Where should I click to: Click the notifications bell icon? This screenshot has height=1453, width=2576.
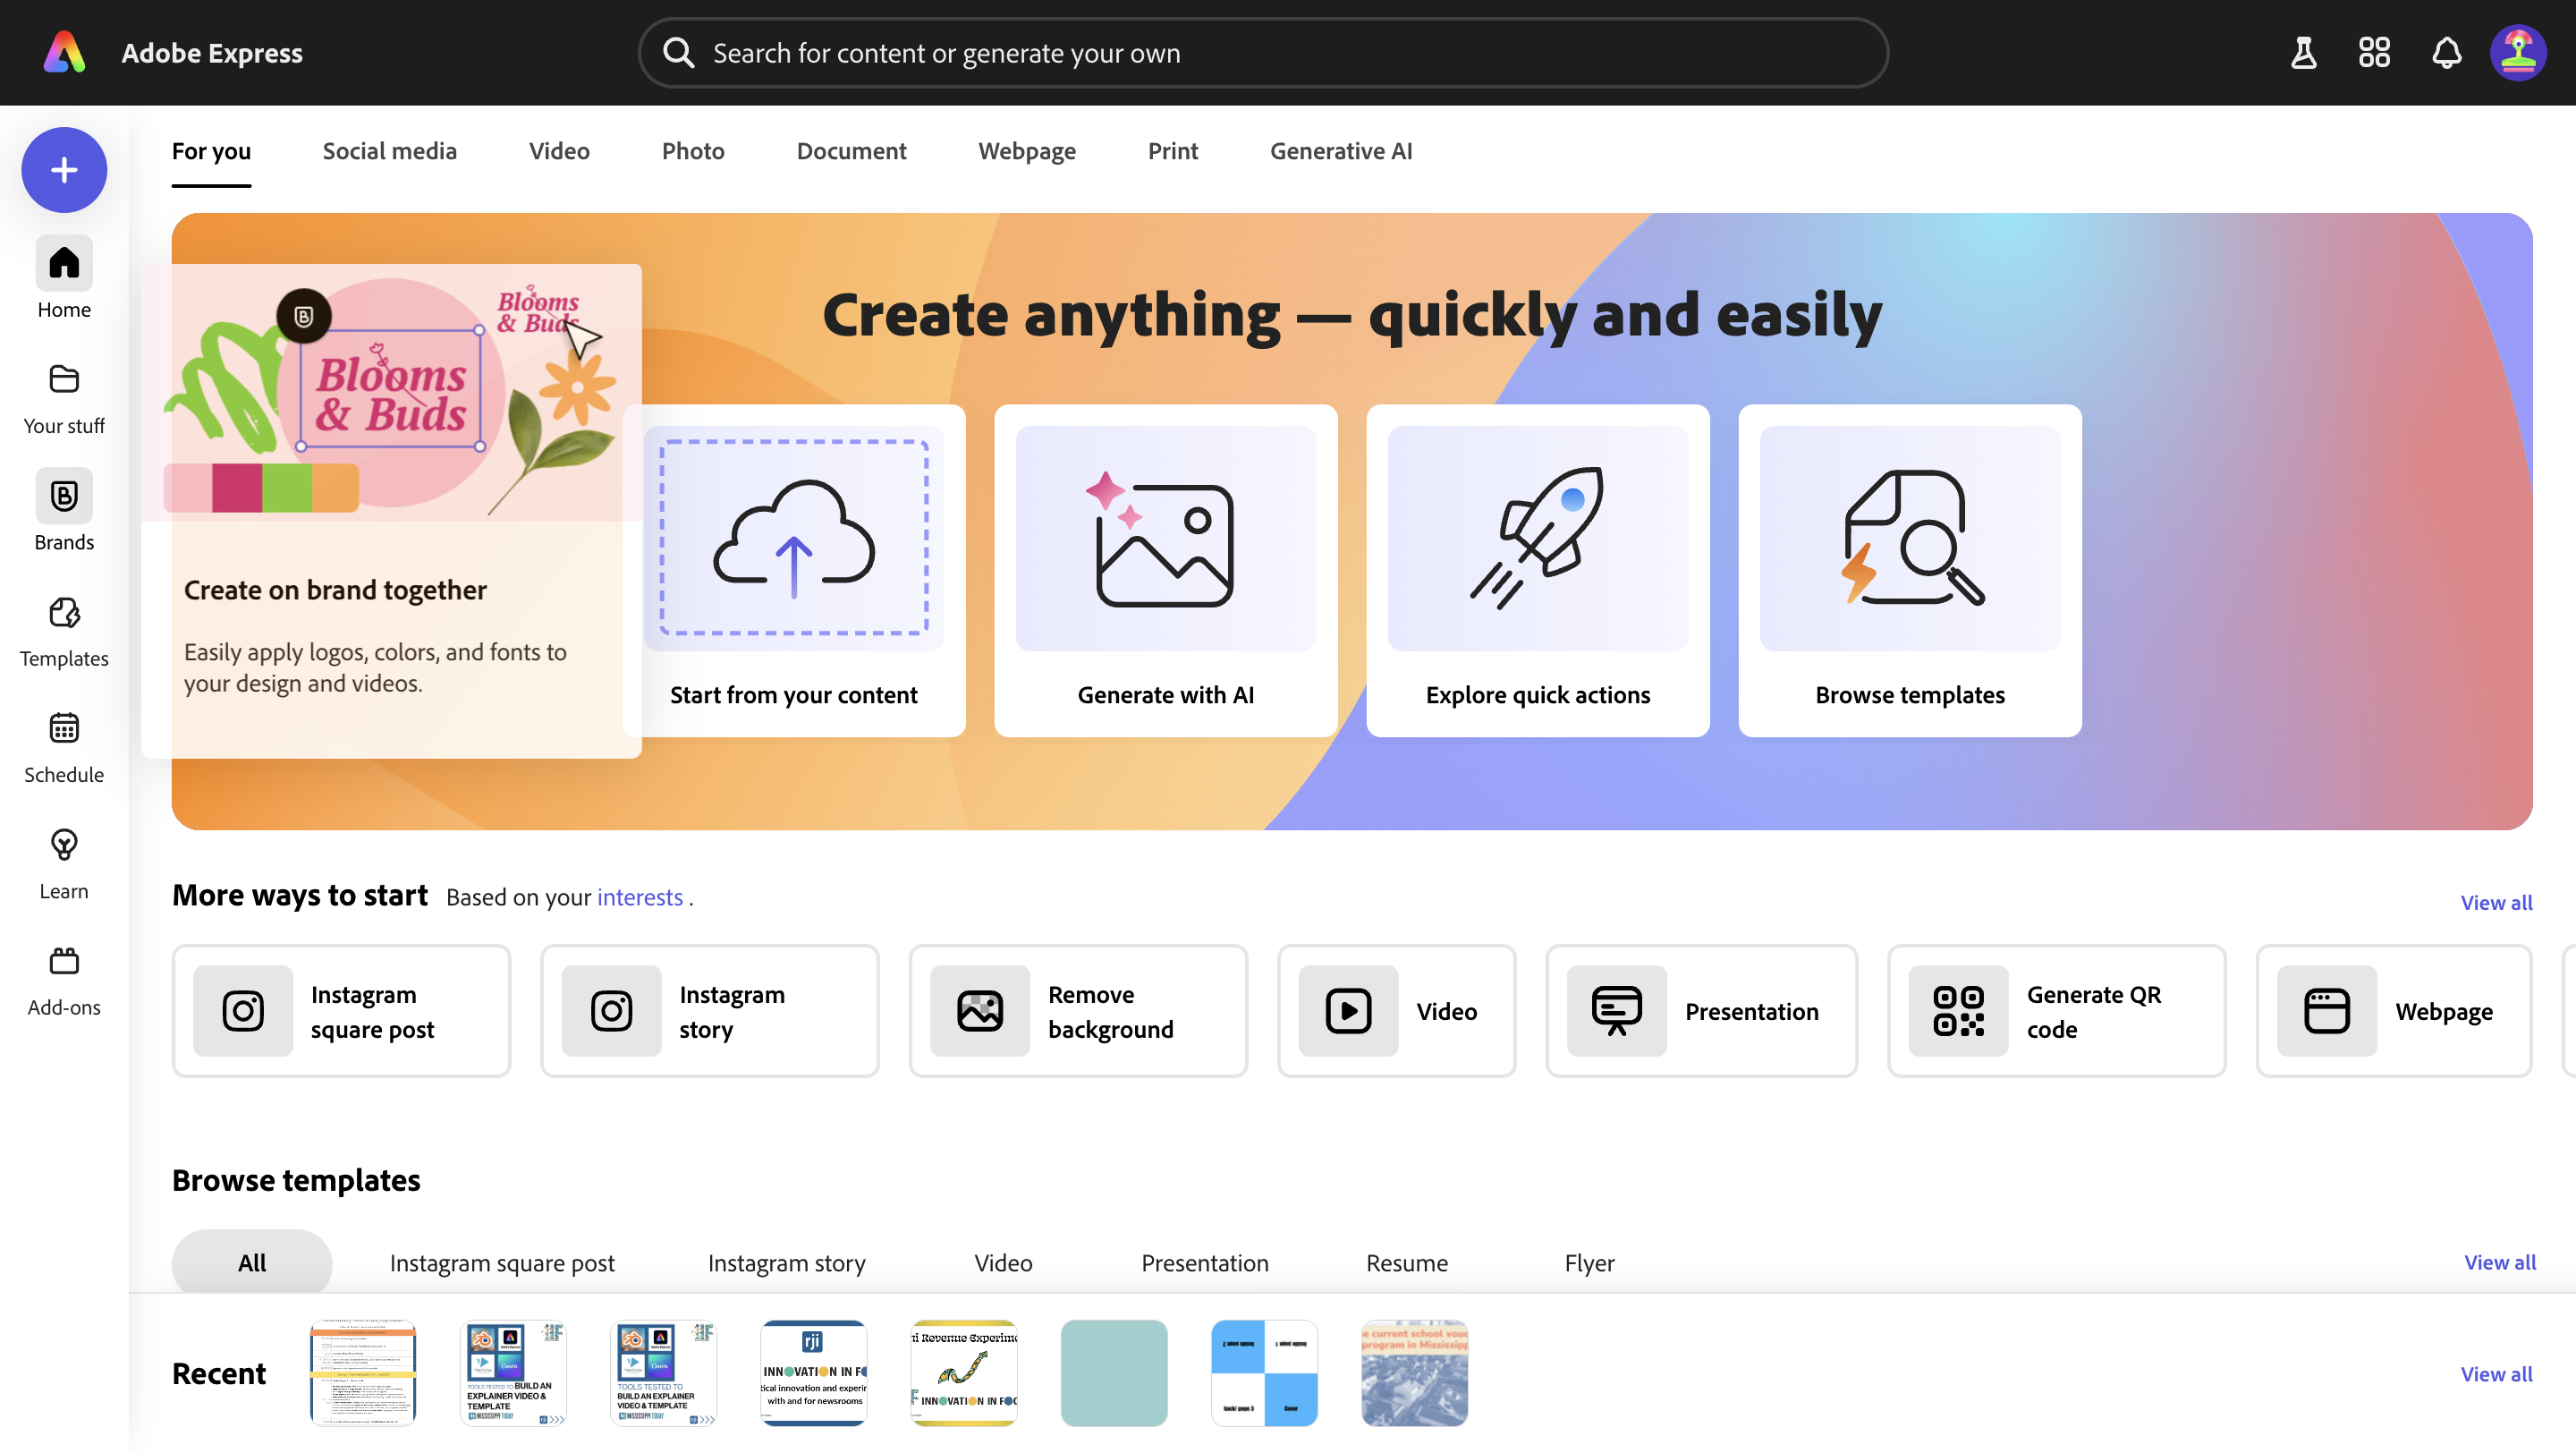[2446, 53]
